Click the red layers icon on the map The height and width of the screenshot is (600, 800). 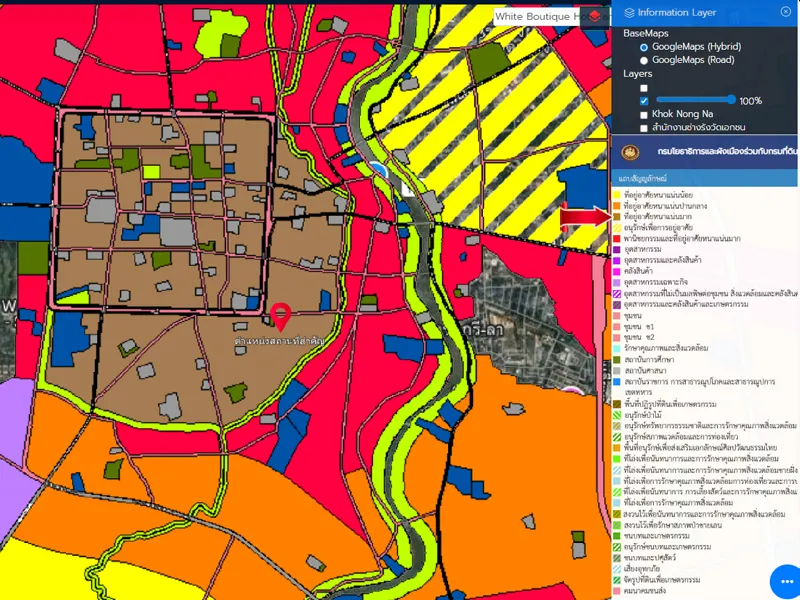coord(596,16)
